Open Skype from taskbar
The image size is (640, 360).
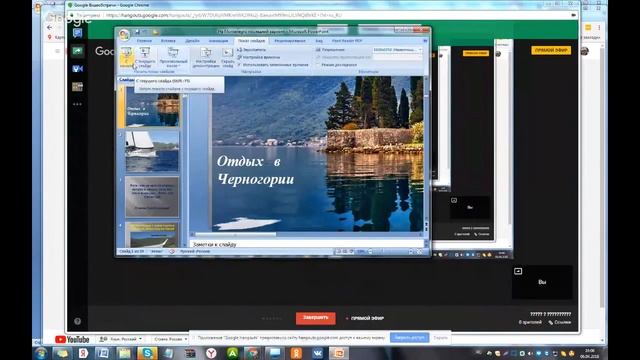point(147,353)
